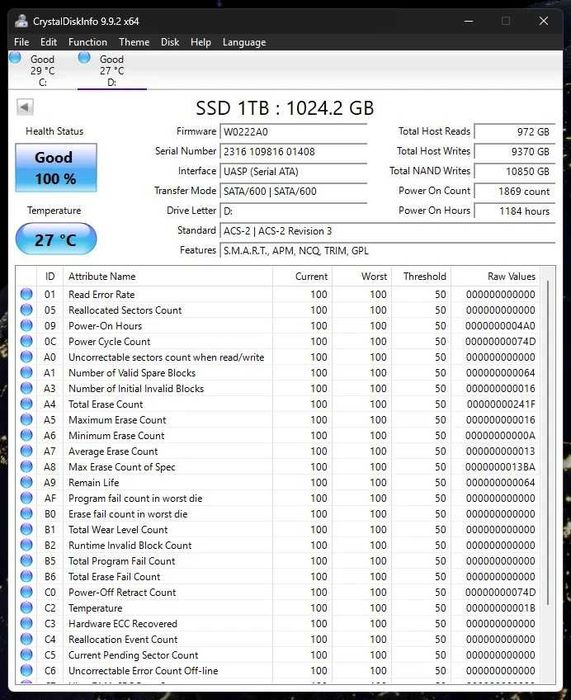Open the Language menu
The width and height of the screenshot is (571, 700).
244,42
